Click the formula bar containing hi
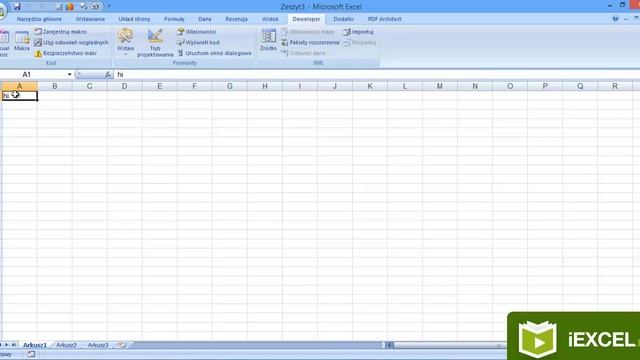This screenshot has width=640, height=360. tap(376, 75)
